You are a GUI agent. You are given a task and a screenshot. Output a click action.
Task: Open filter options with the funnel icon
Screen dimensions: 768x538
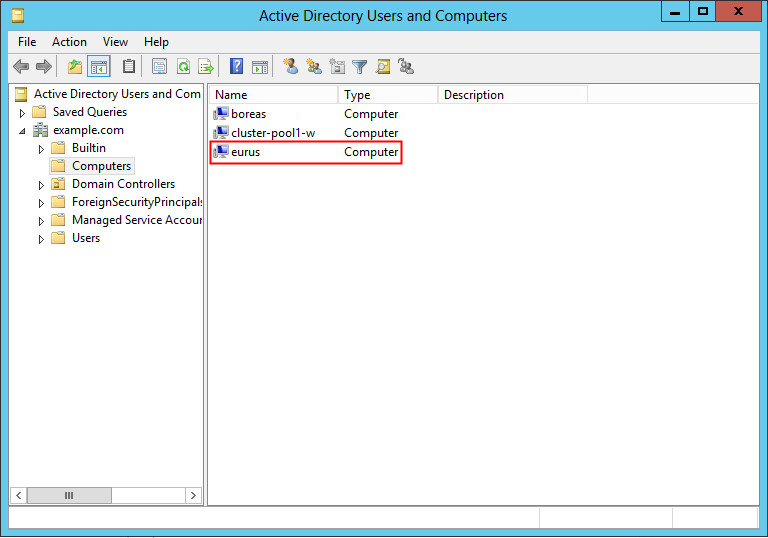pos(360,67)
